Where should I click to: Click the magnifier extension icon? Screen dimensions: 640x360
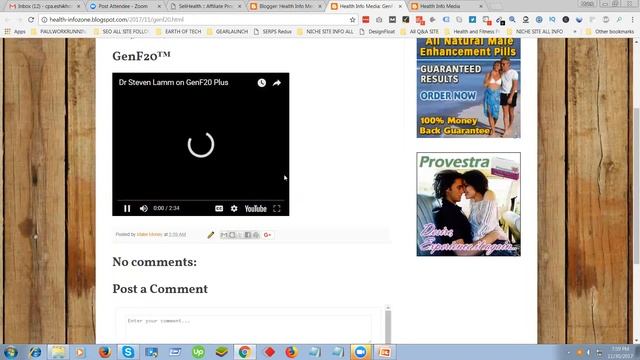(x=512, y=20)
